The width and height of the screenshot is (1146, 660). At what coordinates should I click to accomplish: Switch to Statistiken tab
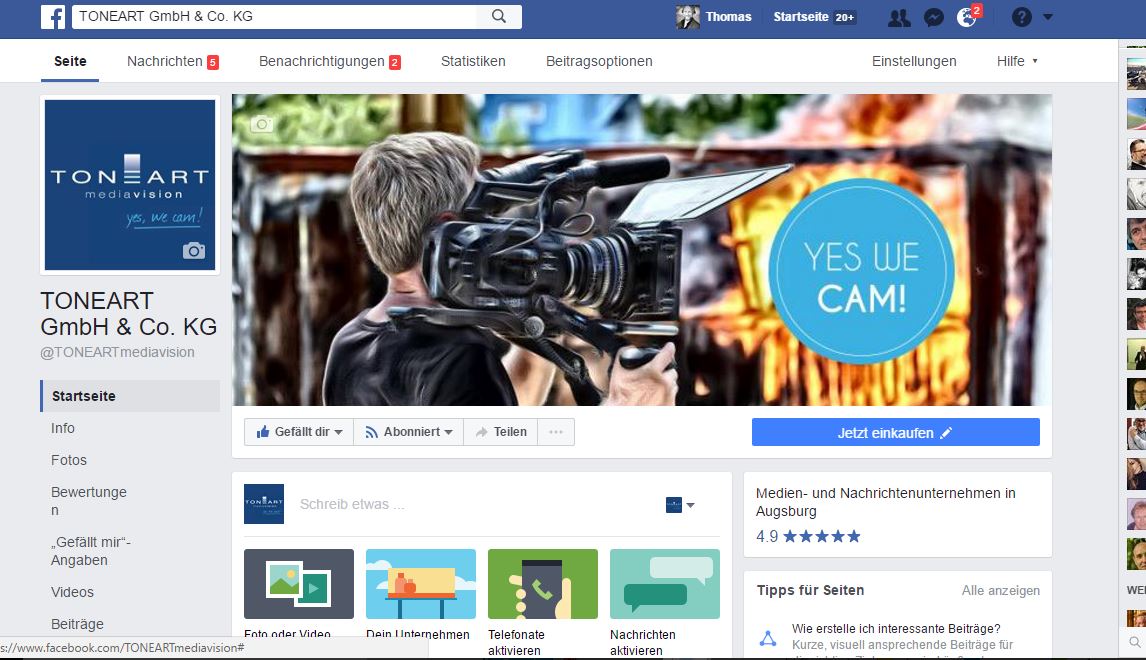473,61
